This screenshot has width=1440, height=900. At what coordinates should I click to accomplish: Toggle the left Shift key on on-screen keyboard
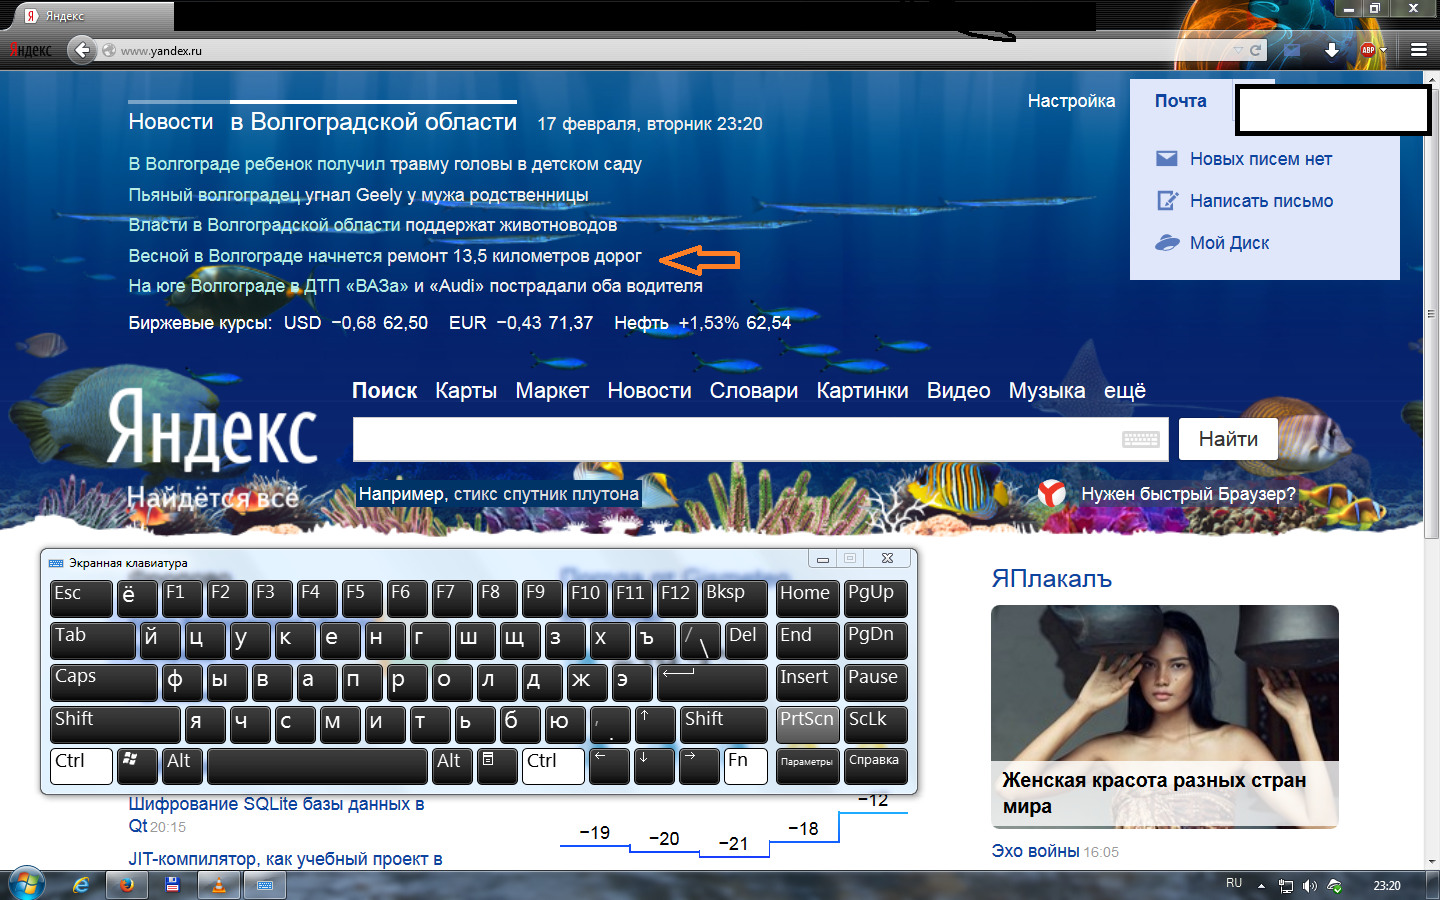pos(114,723)
